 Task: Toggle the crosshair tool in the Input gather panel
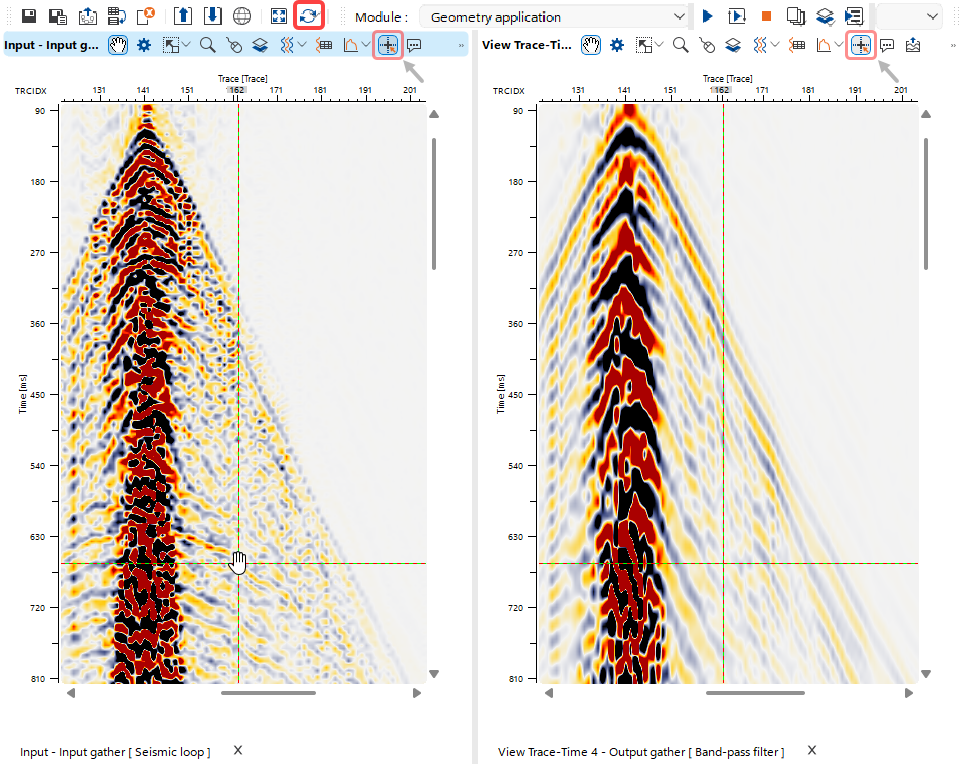tap(388, 45)
